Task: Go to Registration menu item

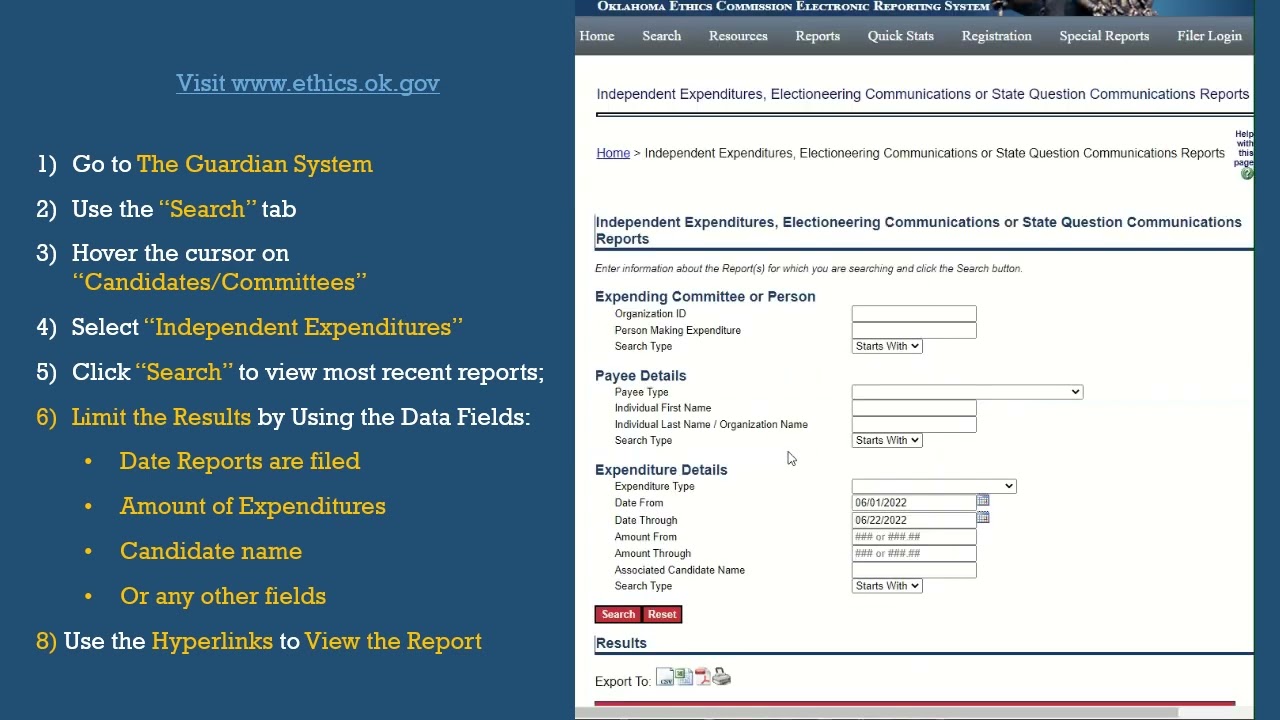Action: pos(996,36)
